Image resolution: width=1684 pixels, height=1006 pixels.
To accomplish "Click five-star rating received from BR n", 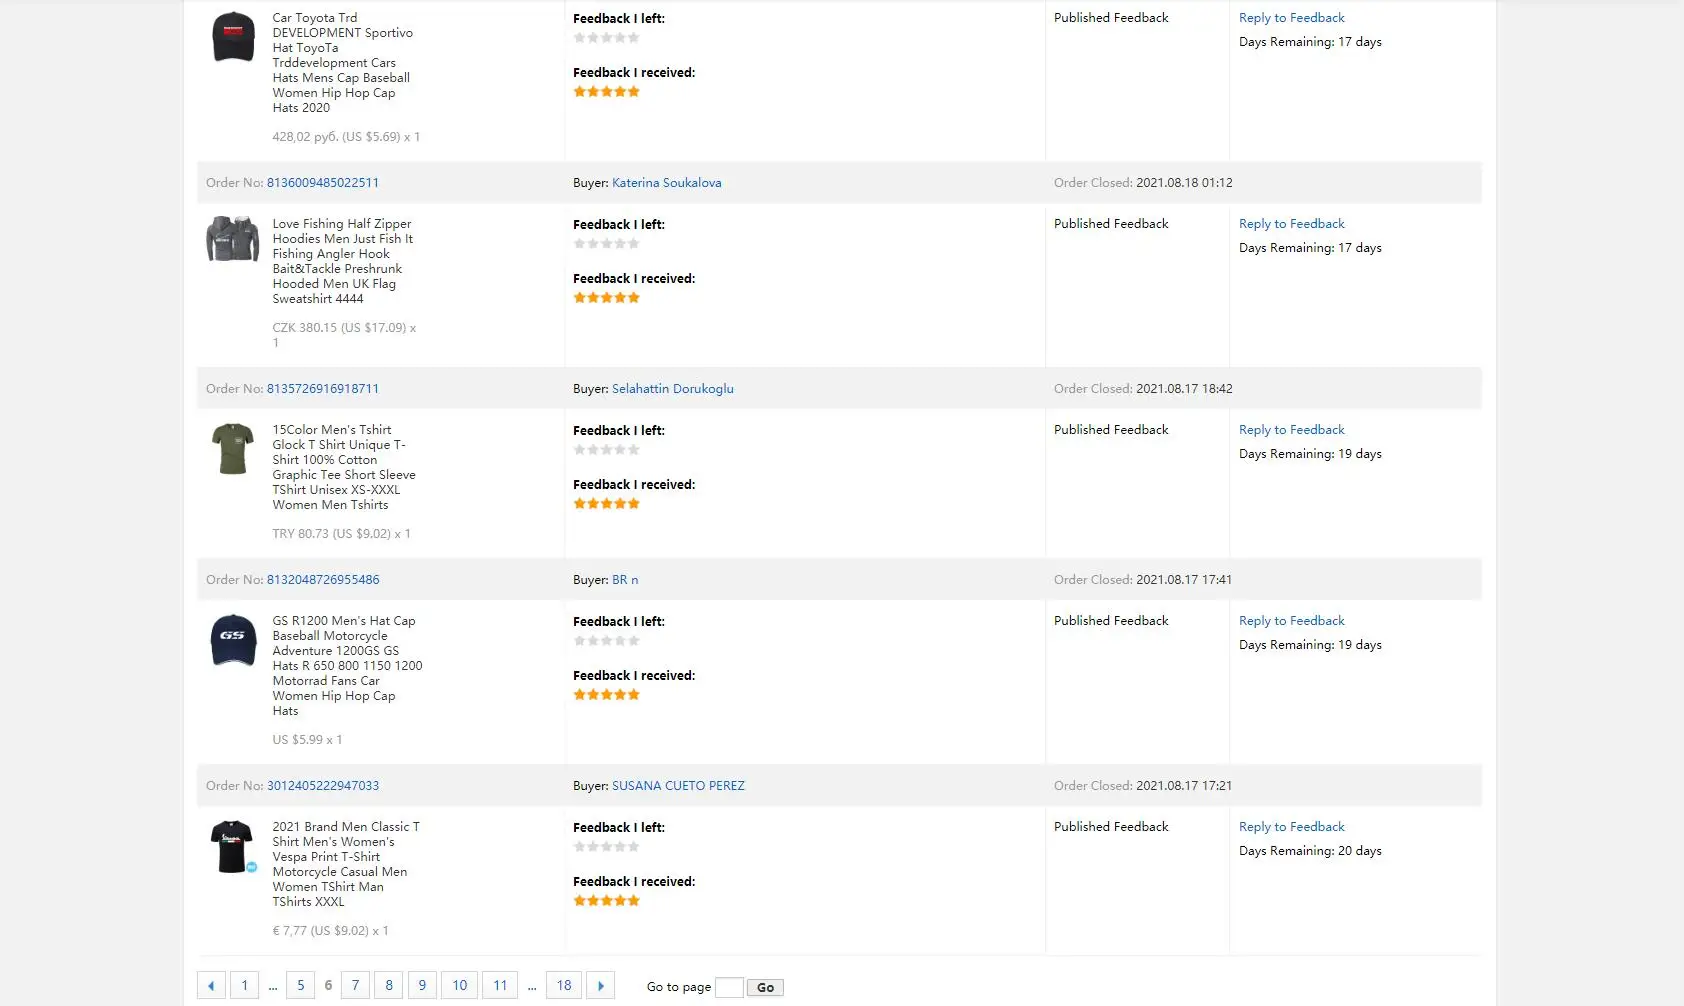I will click(x=606, y=695).
